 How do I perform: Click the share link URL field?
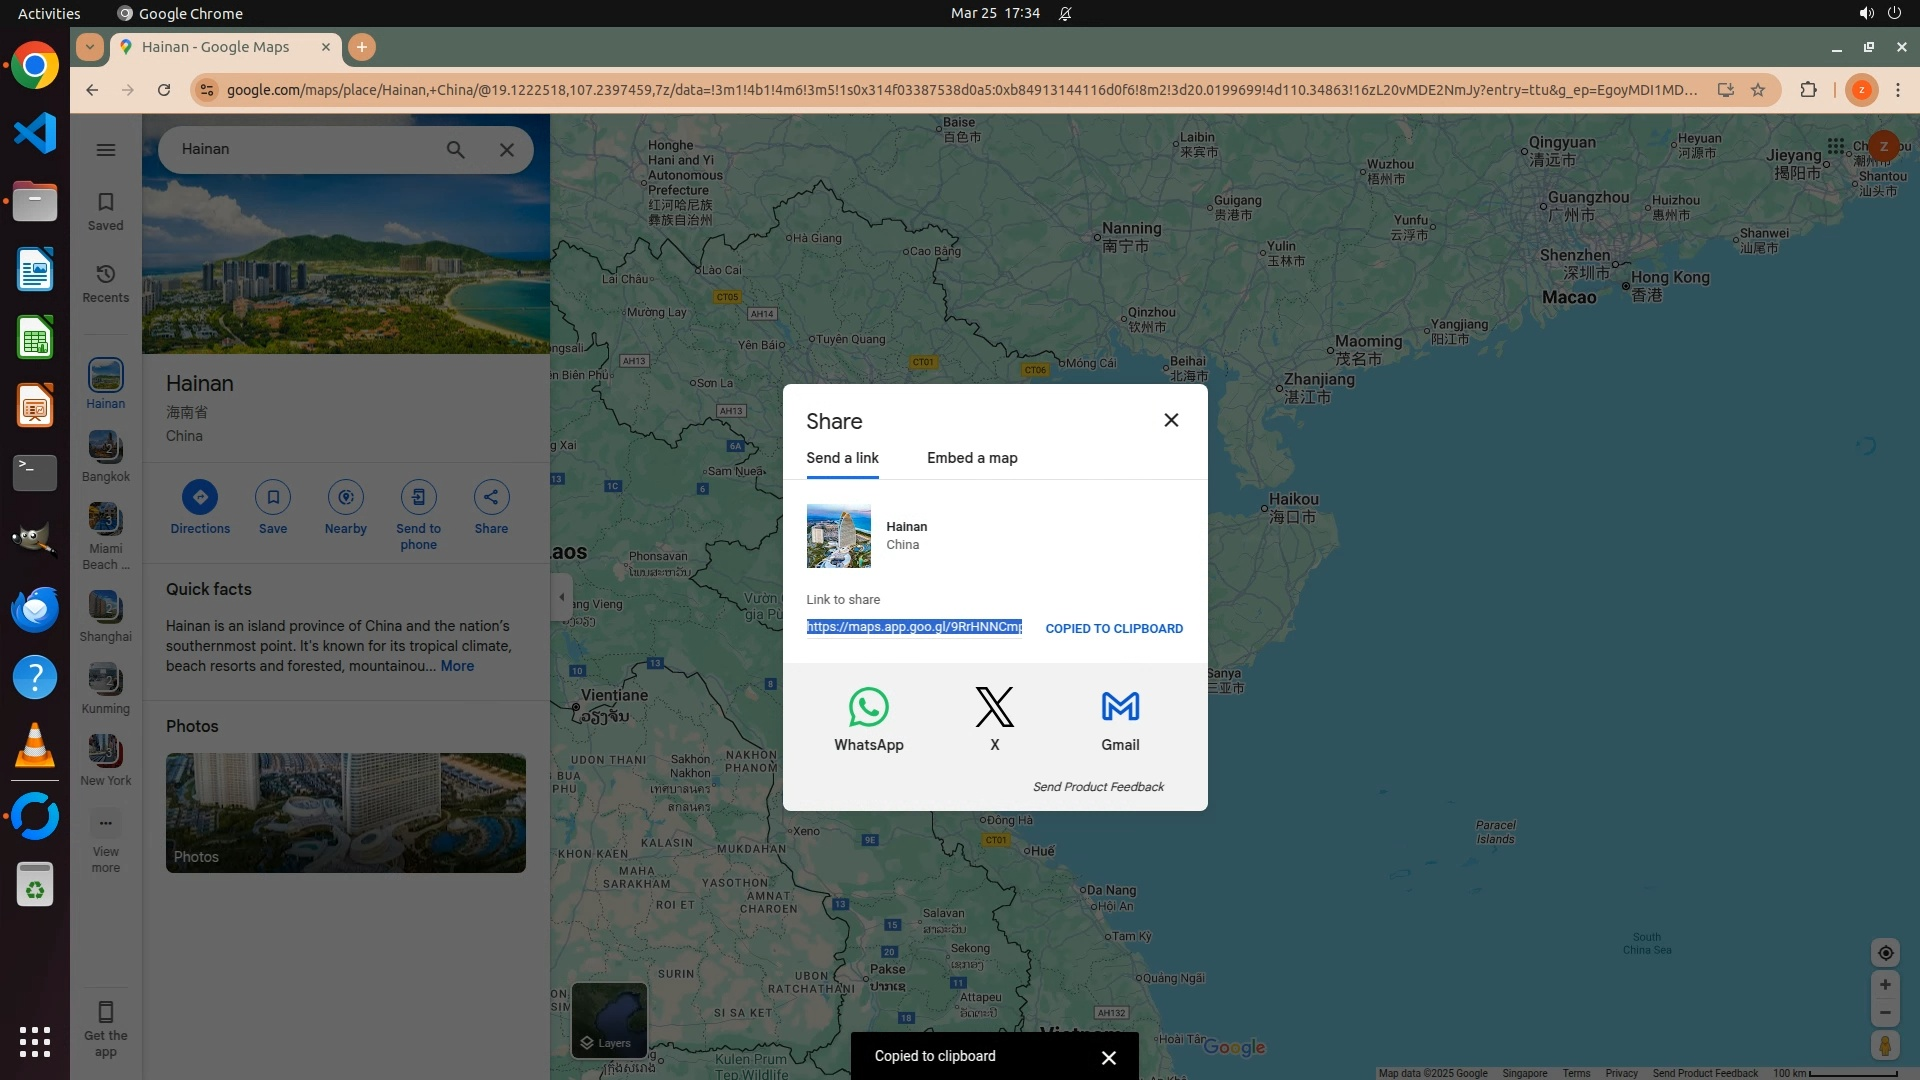click(x=913, y=627)
